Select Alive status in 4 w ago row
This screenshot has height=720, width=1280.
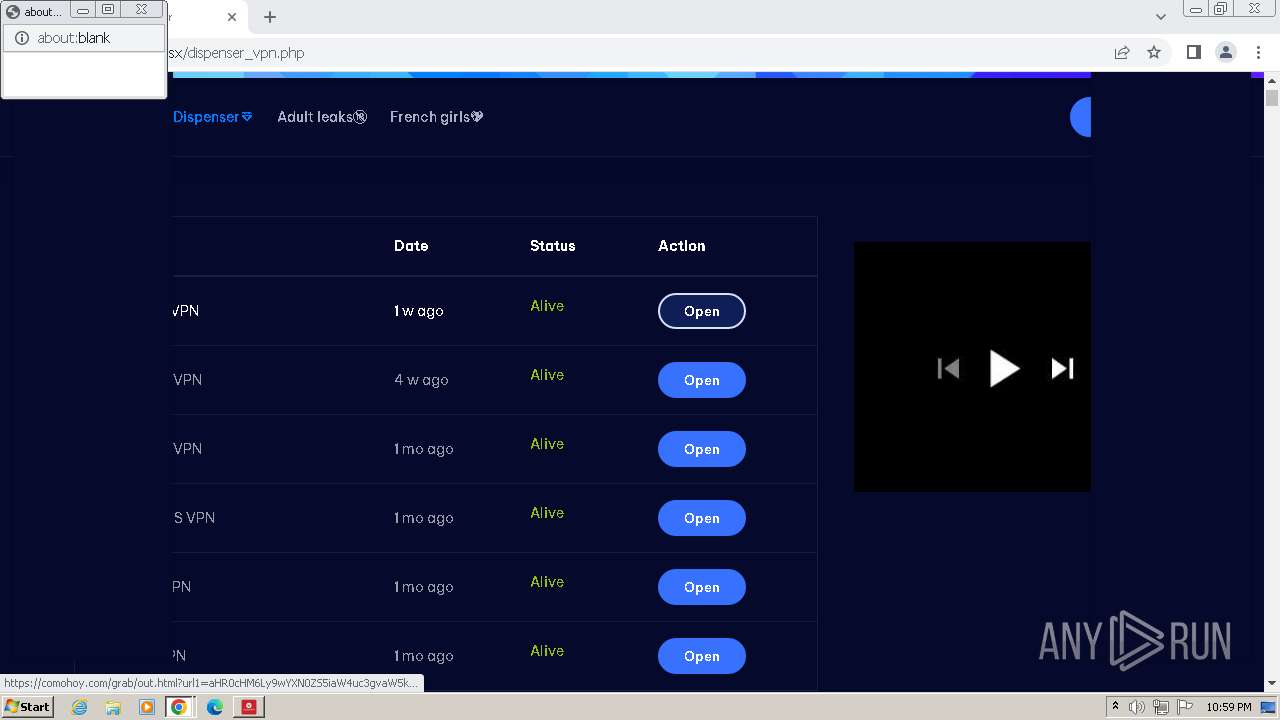click(x=547, y=375)
